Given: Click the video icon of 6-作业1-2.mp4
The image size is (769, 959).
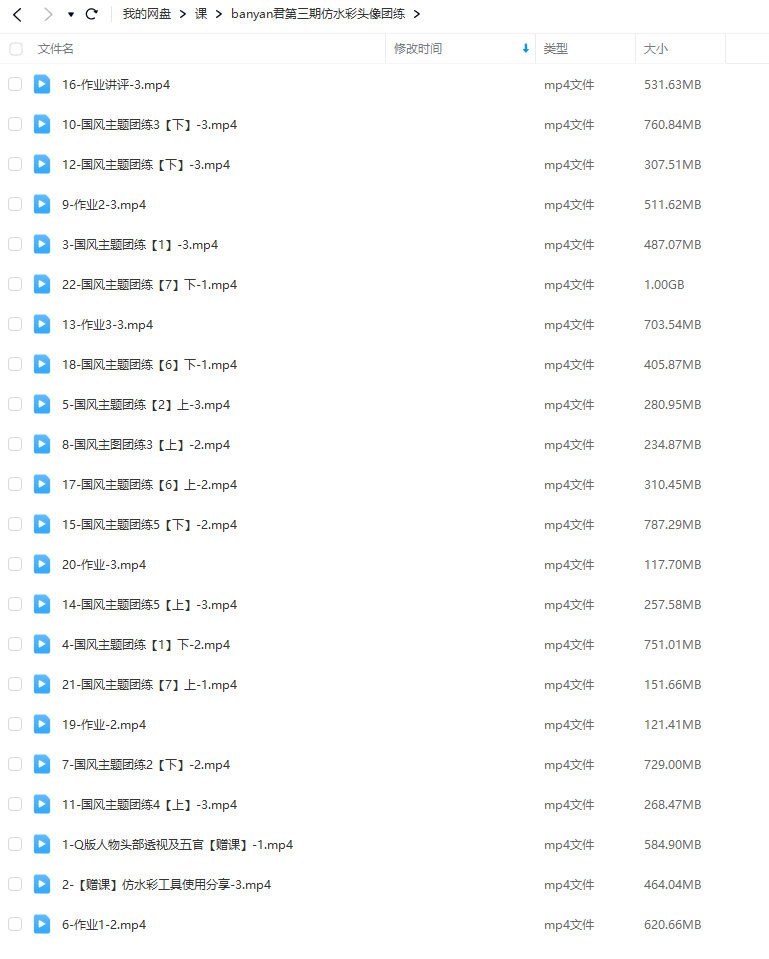Looking at the screenshot, I should 42,924.
